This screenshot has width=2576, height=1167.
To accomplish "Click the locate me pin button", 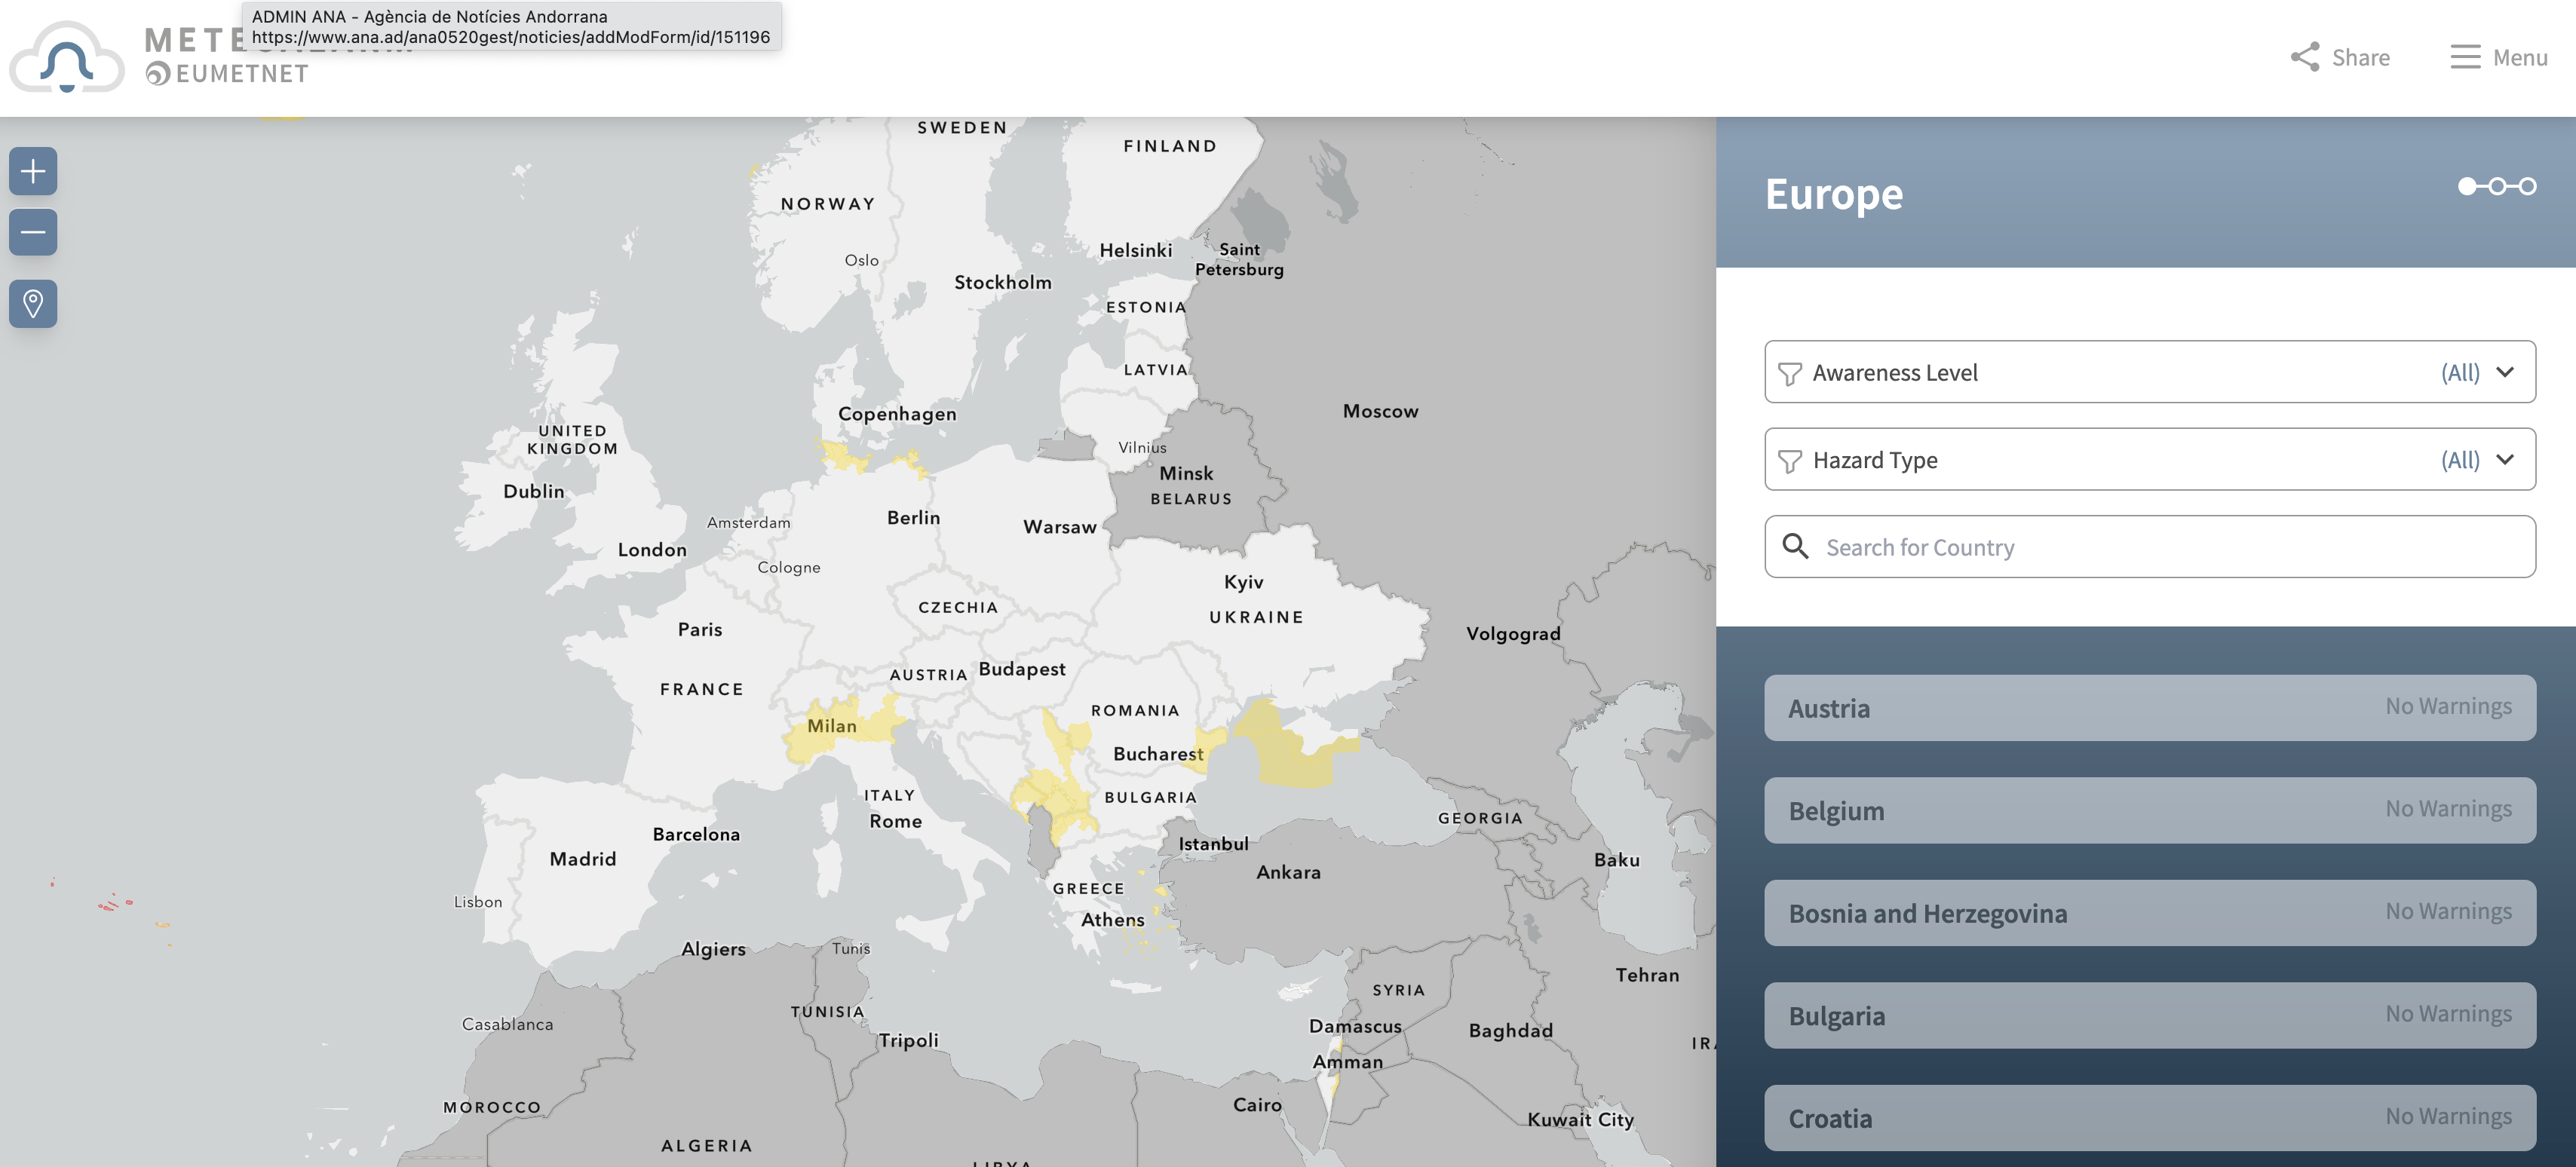I will point(33,304).
